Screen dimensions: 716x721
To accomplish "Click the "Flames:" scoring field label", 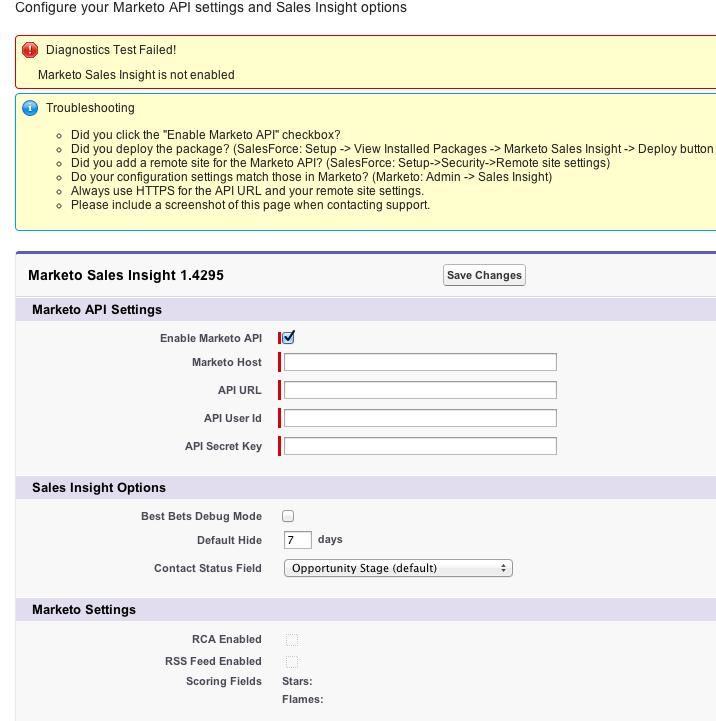I will [303, 699].
